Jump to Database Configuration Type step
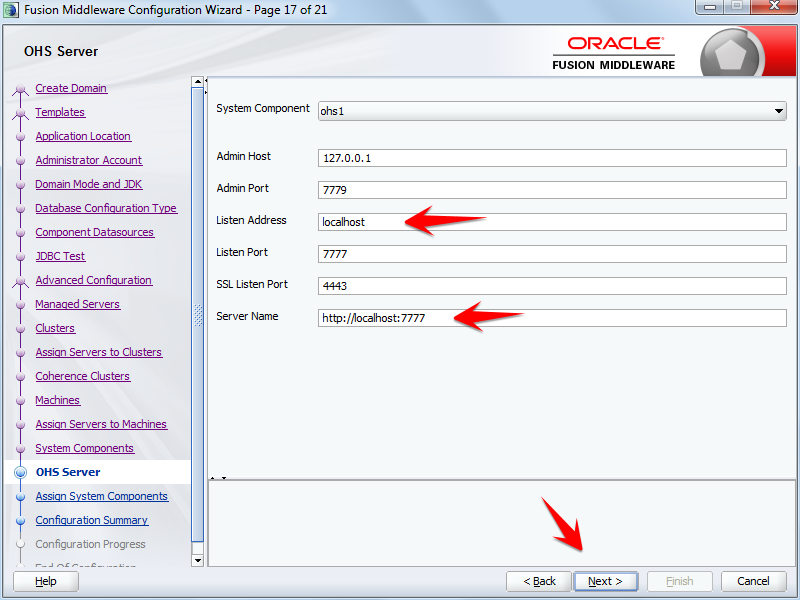 pyautogui.click(x=106, y=208)
